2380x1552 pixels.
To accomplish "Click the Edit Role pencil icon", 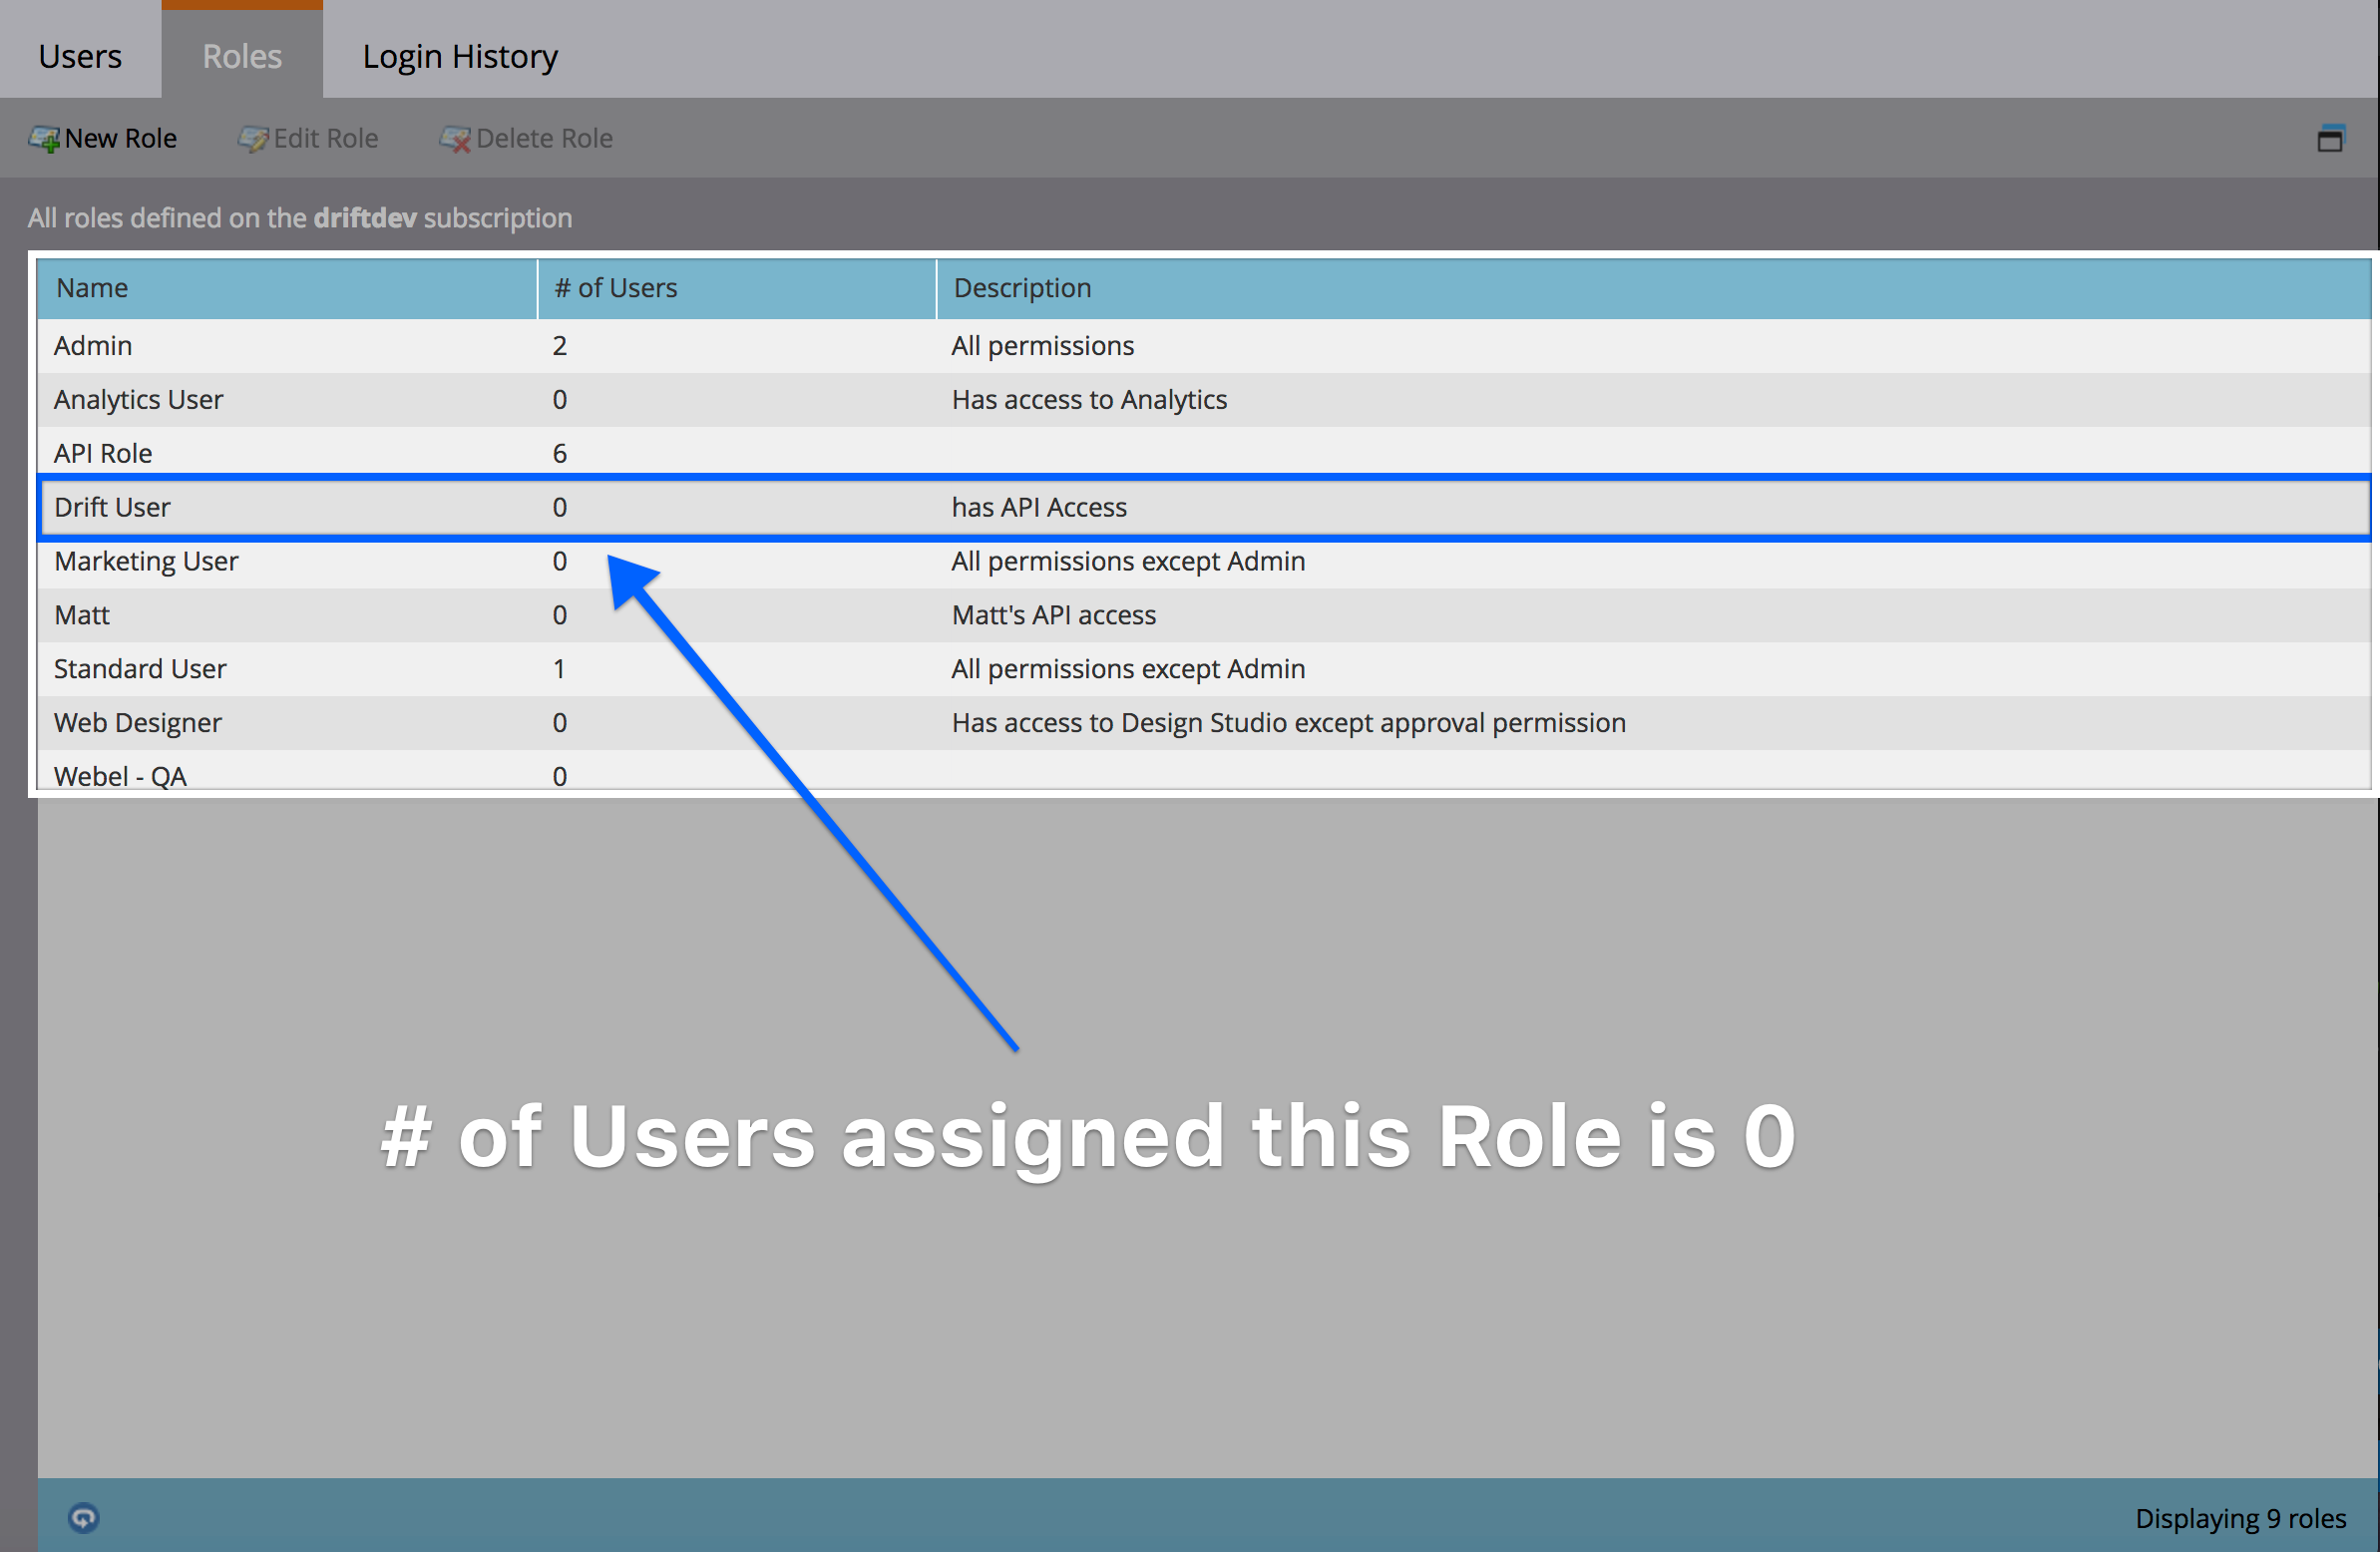I will (x=252, y=139).
